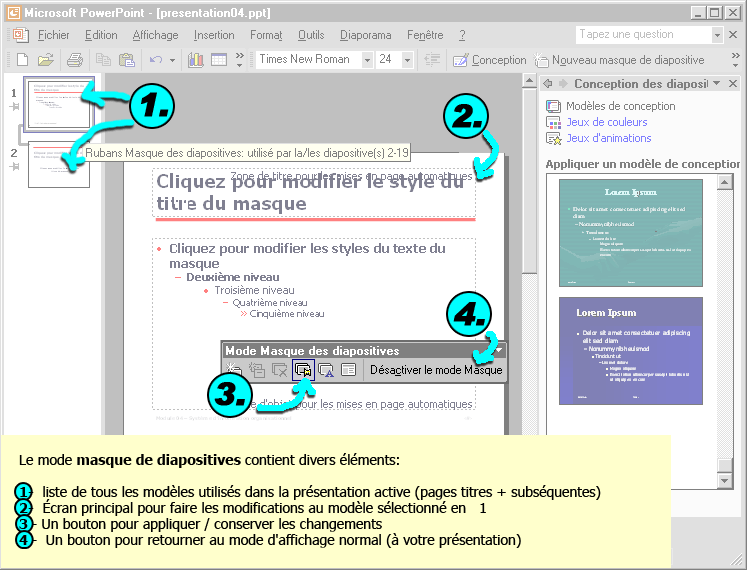Click the Modèles de conception icon
This screenshot has width=747, height=570.
(x=554, y=106)
